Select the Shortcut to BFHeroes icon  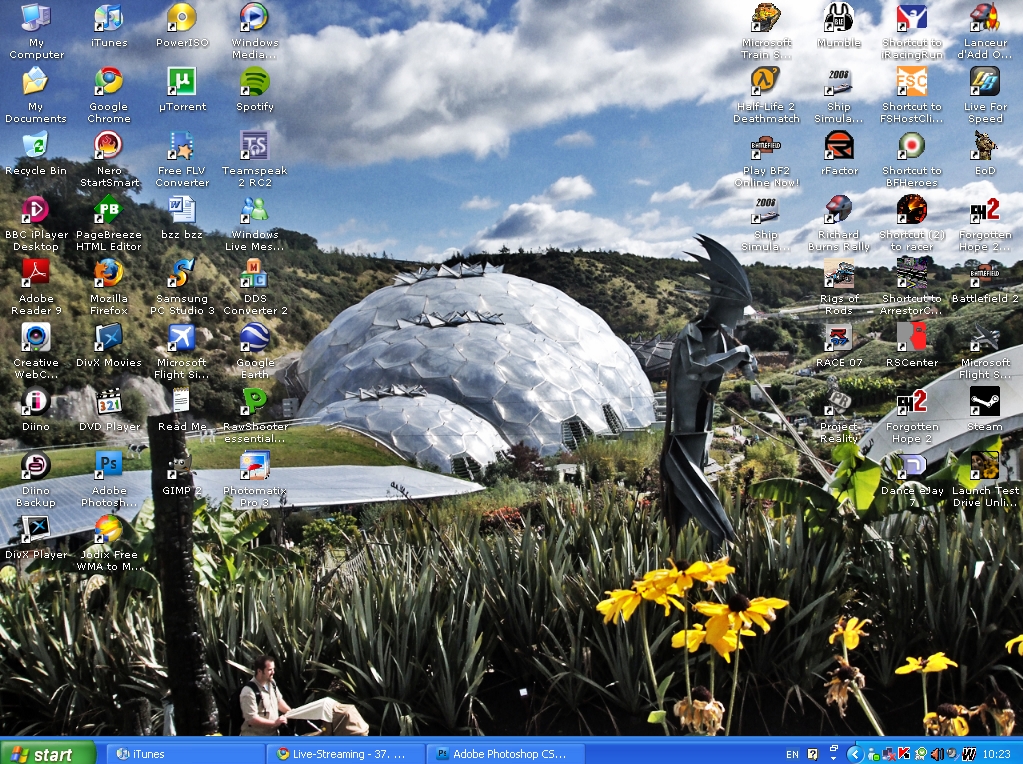click(912, 146)
